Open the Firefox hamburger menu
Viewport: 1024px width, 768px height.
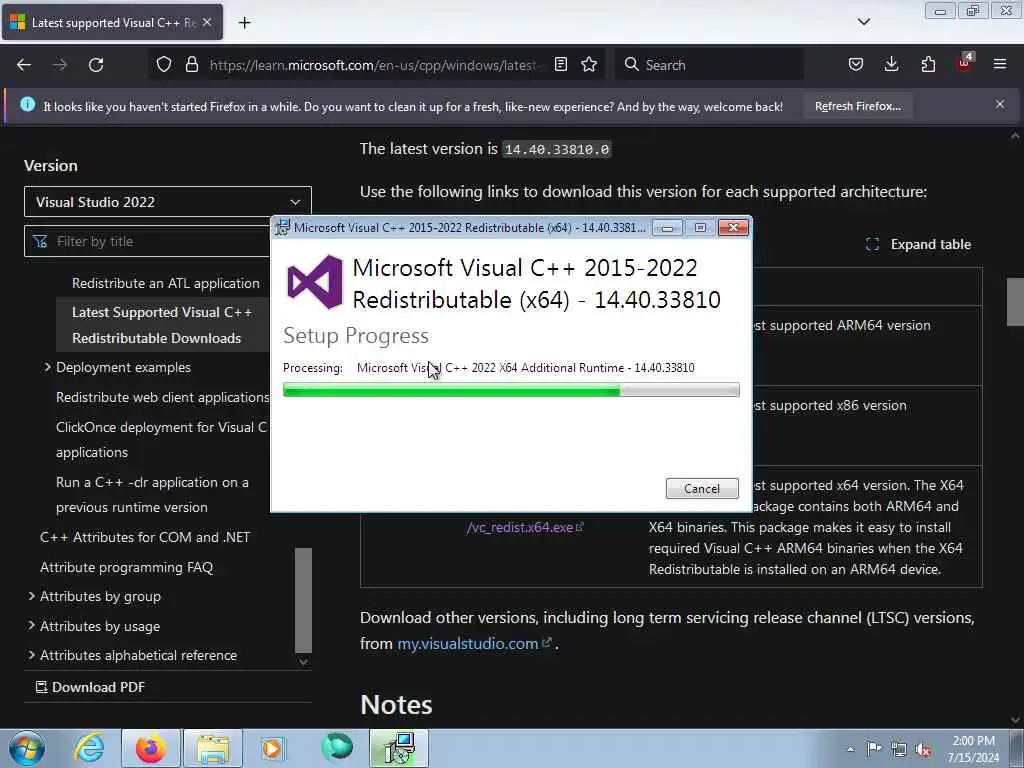(1000, 64)
